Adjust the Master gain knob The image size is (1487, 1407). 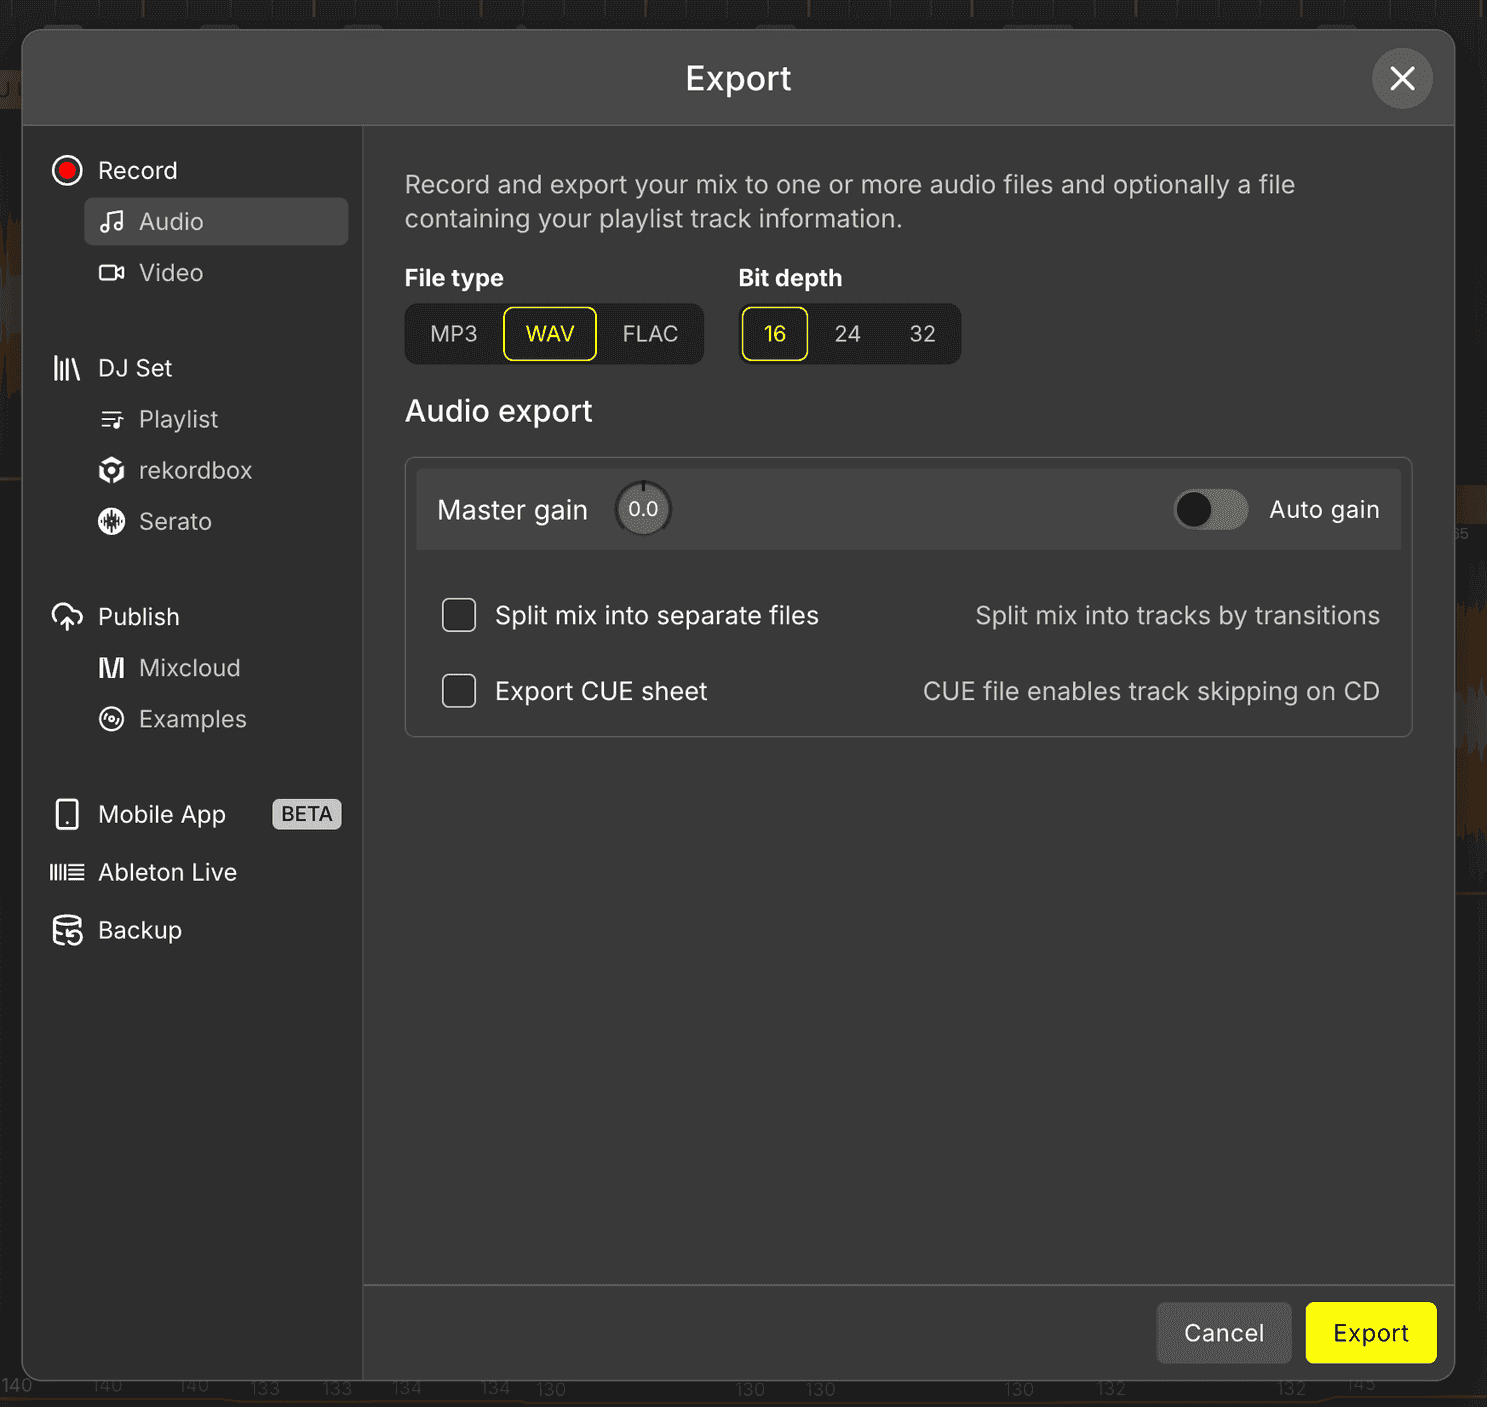click(x=643, y=509)
